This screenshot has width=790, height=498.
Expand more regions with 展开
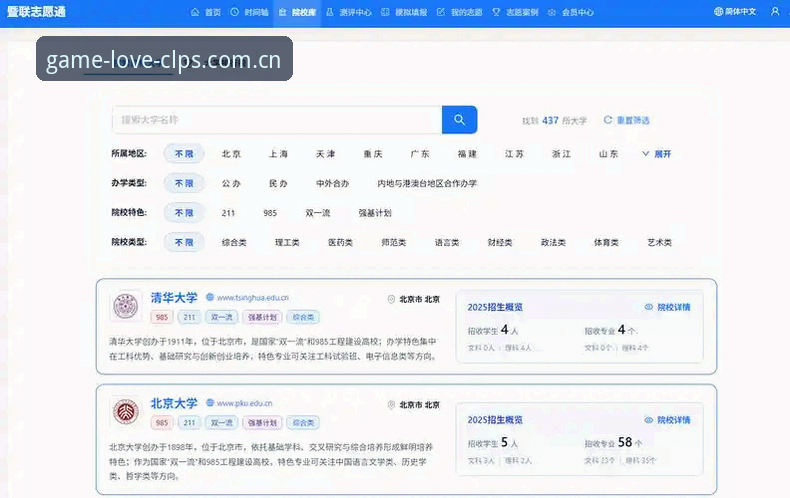(x=656, y=154)
